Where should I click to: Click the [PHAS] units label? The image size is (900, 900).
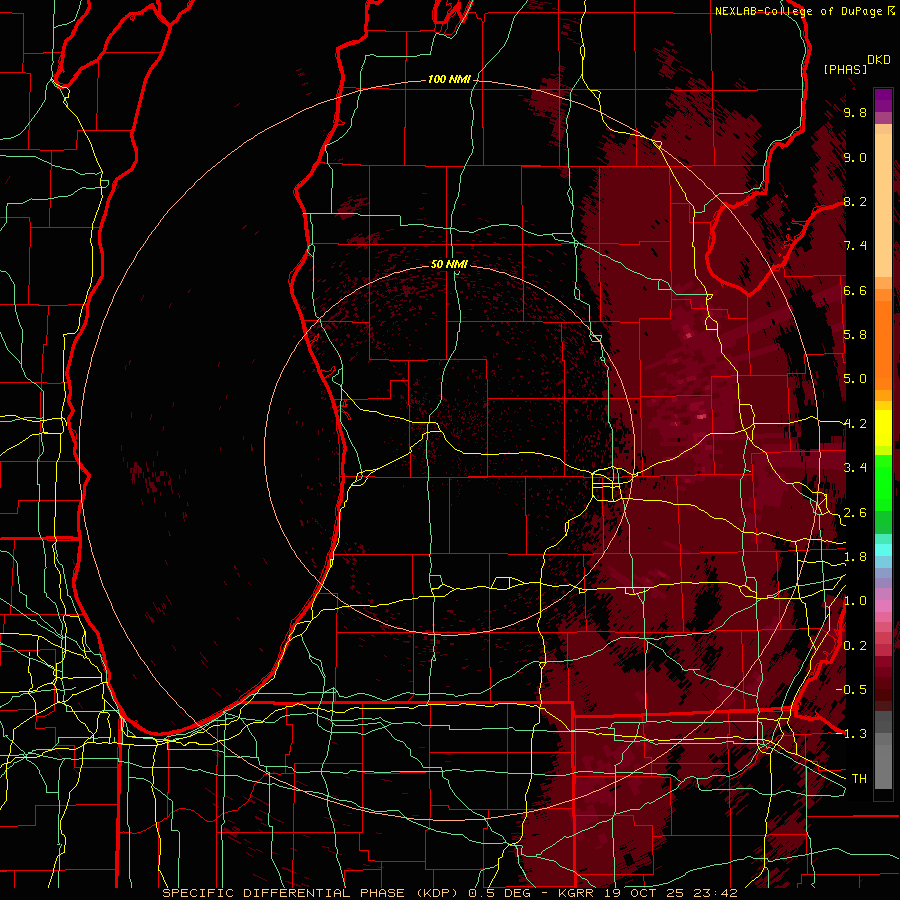tap(845, 69)
